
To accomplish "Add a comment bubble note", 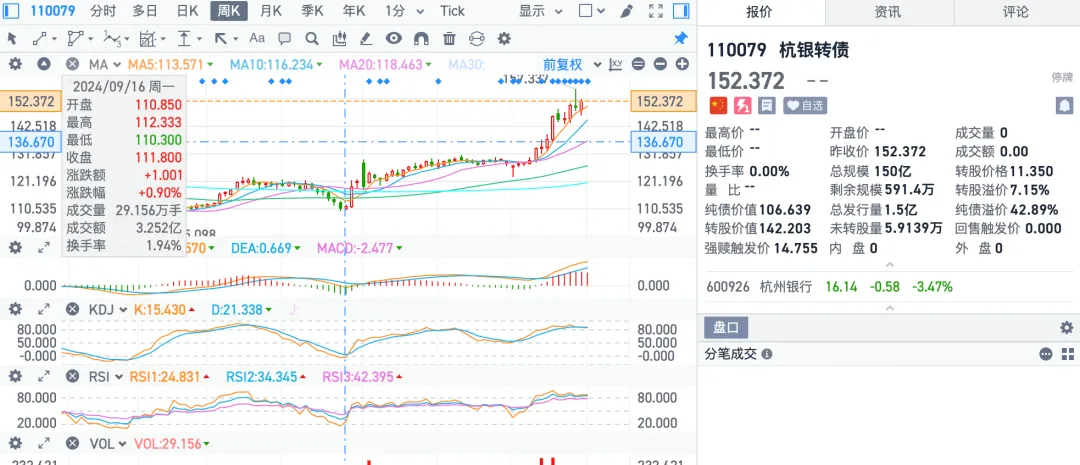I will (x=284, y=39).
